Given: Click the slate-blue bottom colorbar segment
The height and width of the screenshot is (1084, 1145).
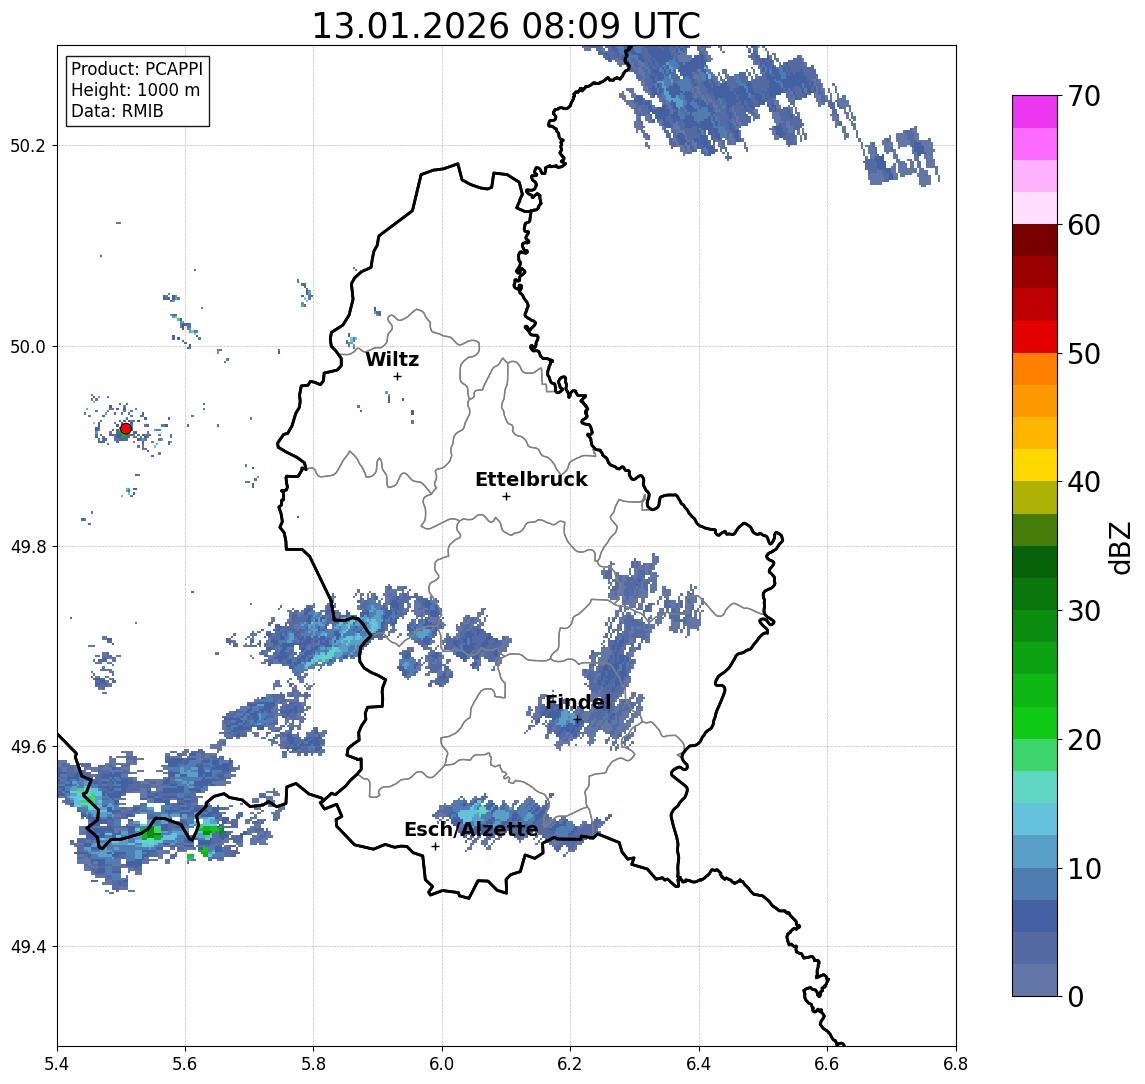Looking at the screenshot, I should tap(1035, 980).
